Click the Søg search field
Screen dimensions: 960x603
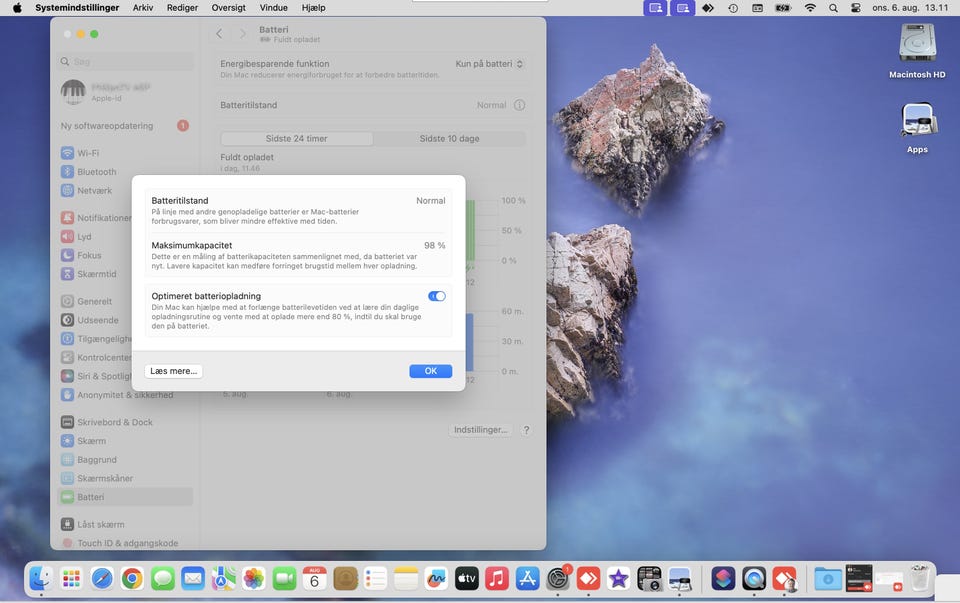click(x=127, y=62)
